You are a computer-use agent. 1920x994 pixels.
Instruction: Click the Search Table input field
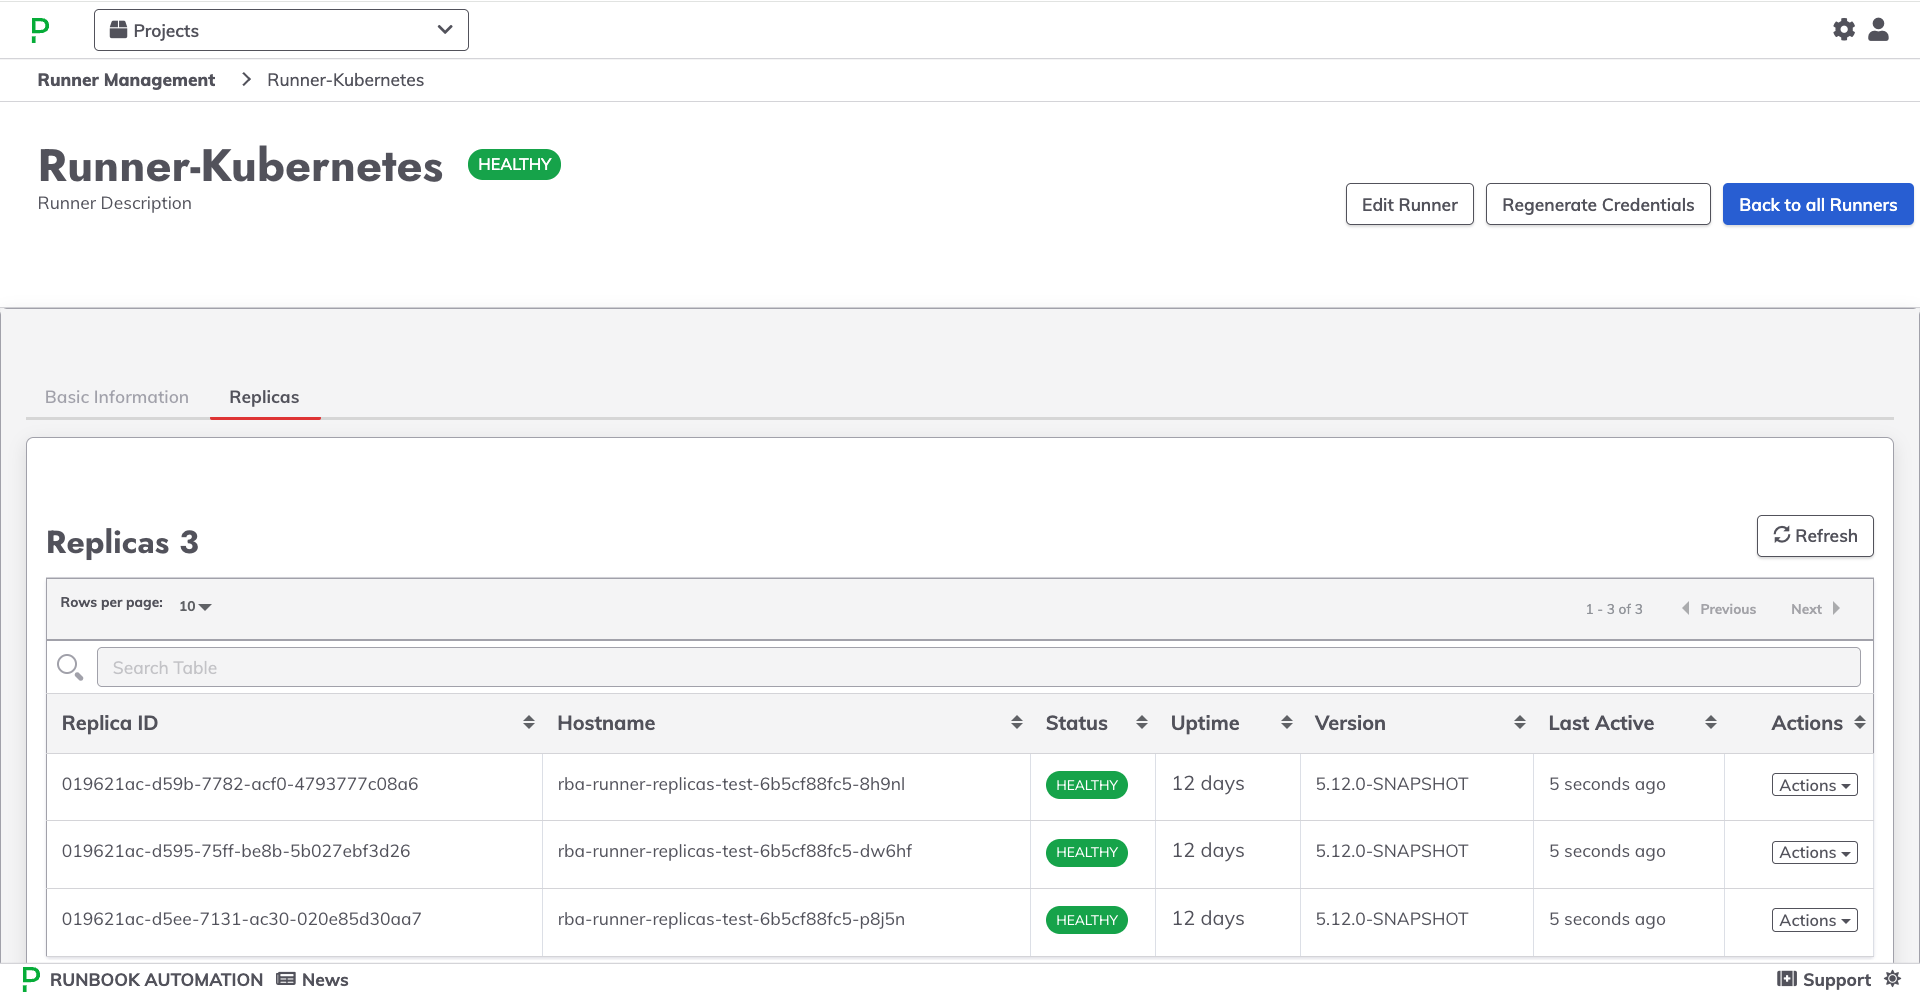pyautogui.click(x=977, y=668)
